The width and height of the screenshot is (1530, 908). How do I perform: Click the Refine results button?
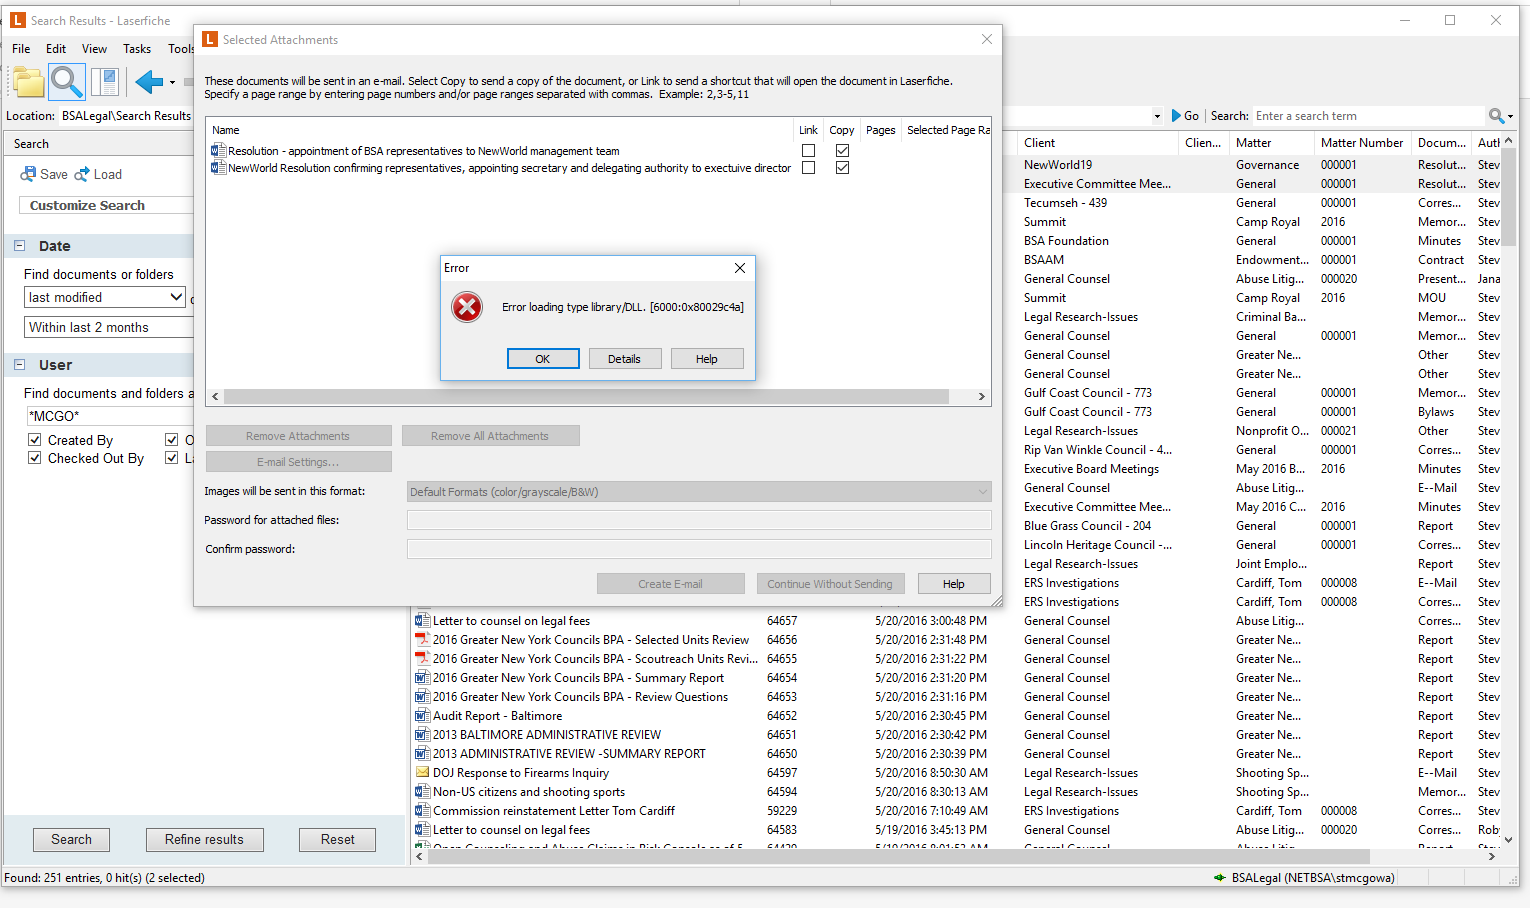(205, 840)
